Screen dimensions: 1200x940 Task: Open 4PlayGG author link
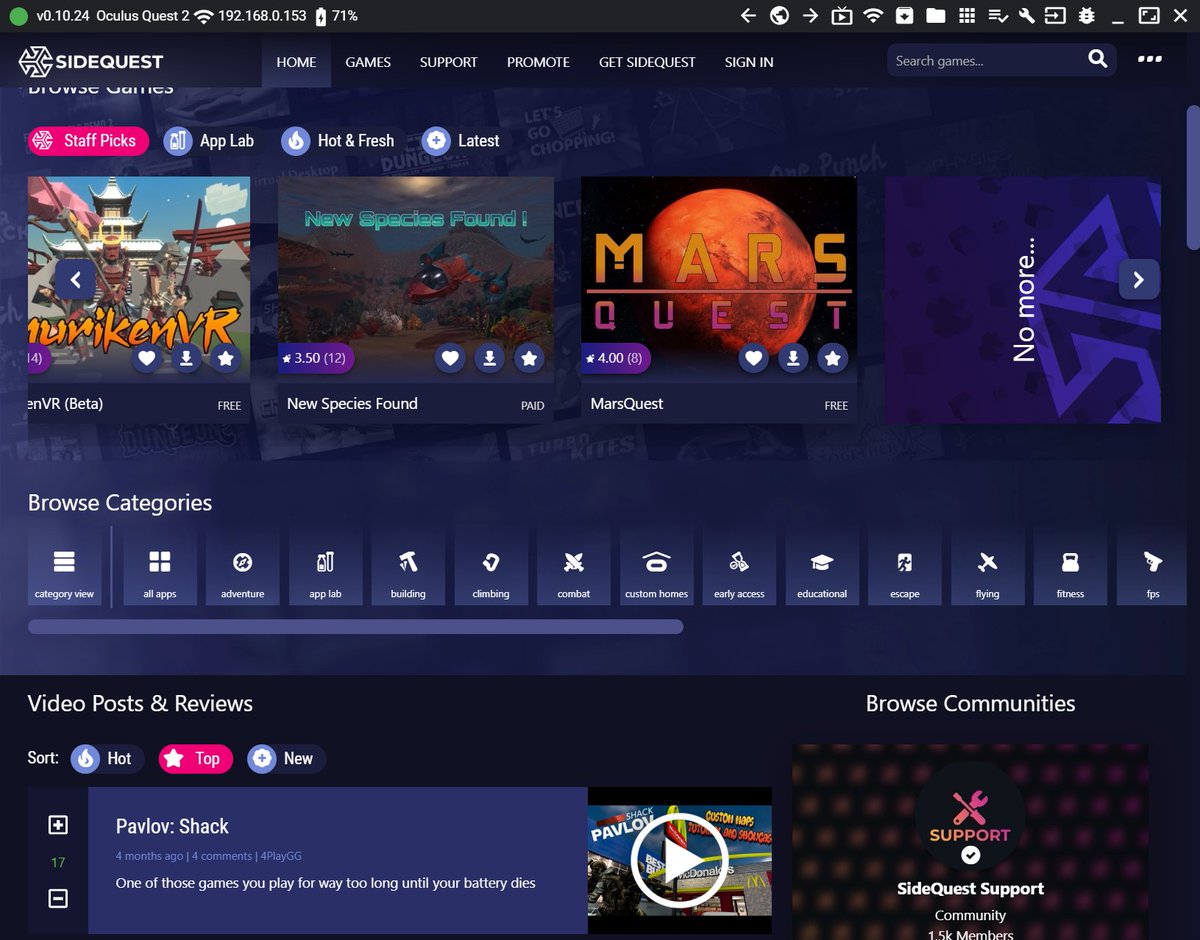281,857
